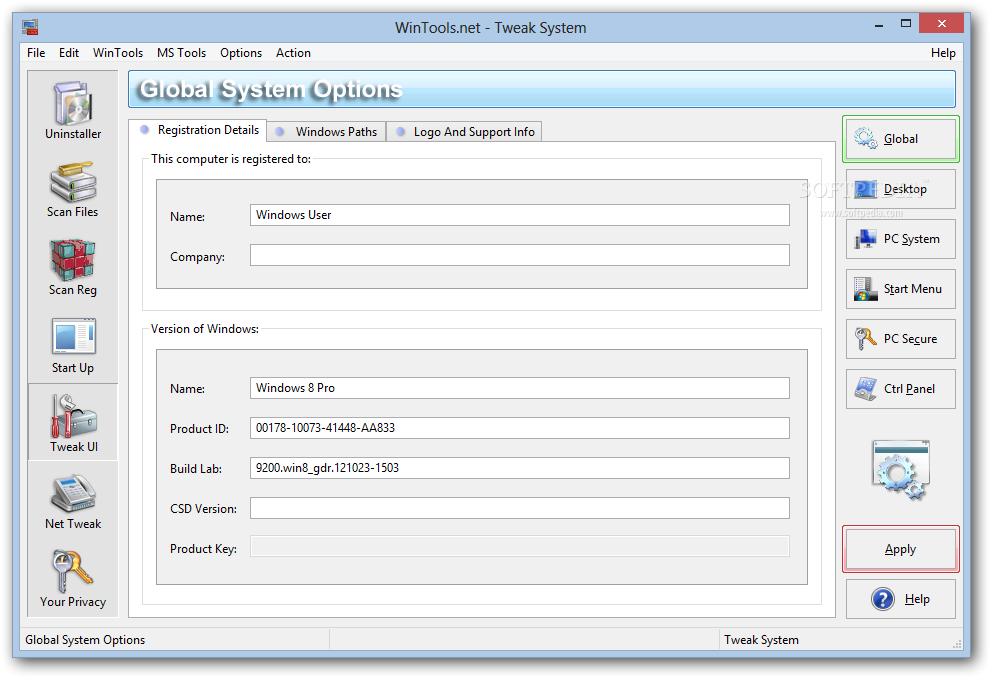Click the disabled Product Key field
The height and width of the screenshot is (678, 991).
click(520, 547)
